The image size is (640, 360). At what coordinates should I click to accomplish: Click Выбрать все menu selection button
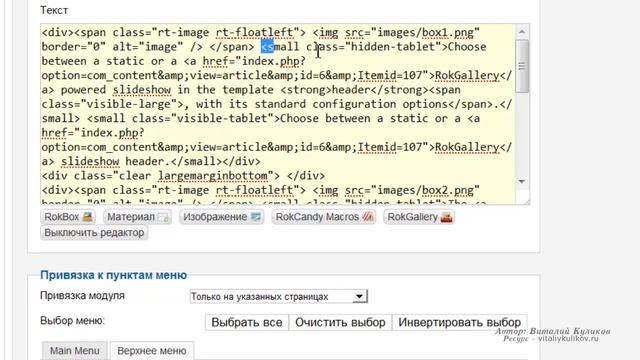tap(247, 322)
